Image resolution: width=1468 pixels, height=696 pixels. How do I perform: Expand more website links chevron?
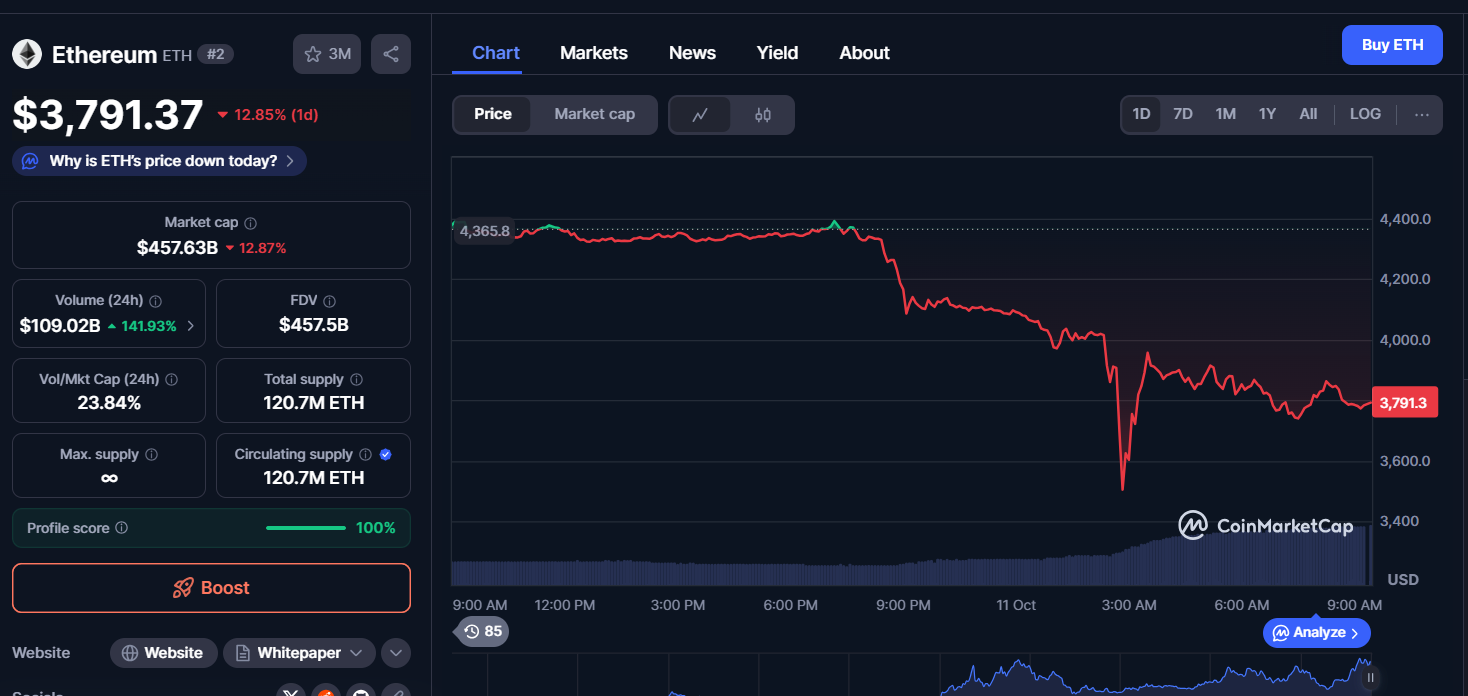[x=396, y=653]
